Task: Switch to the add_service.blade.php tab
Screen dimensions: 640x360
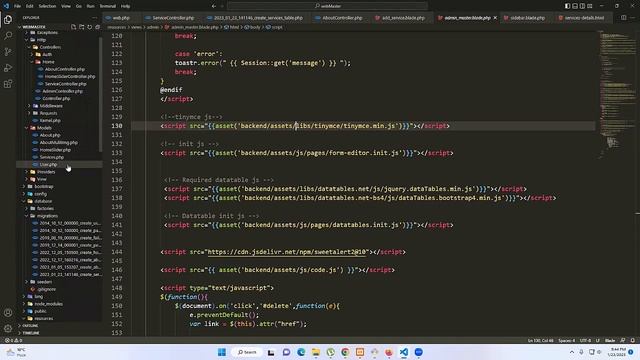Action: 403,18
